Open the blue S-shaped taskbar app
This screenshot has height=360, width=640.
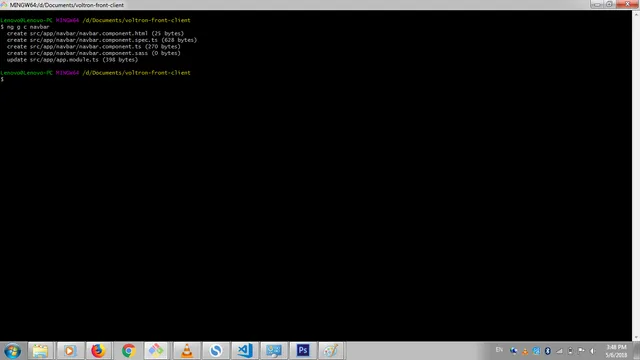(216, 351)
